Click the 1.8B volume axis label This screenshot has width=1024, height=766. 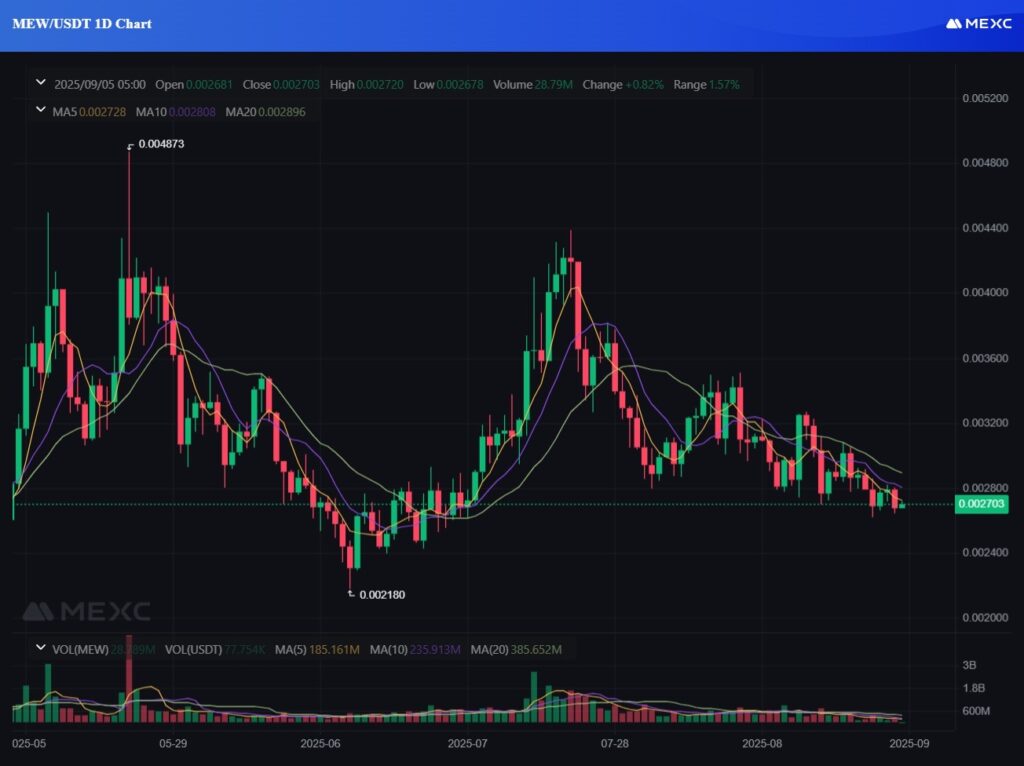[973, 688]
